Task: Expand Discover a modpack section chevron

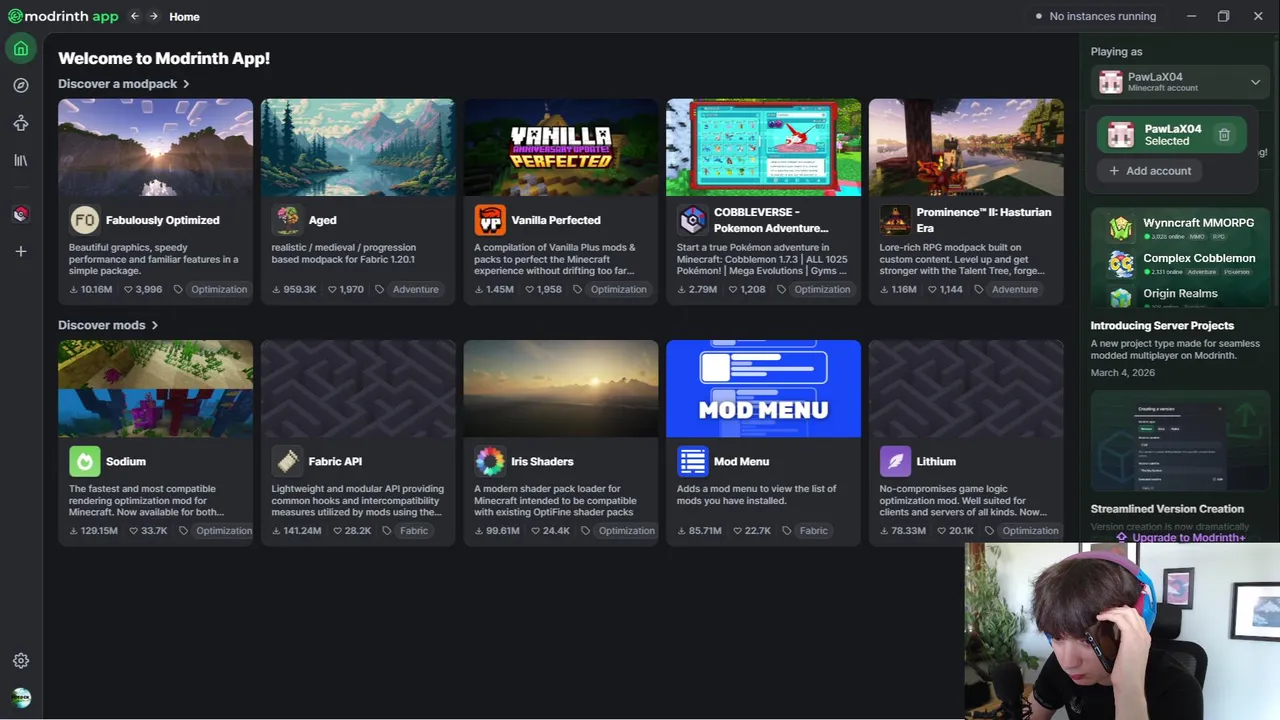Action: click(x=186, y=84)
